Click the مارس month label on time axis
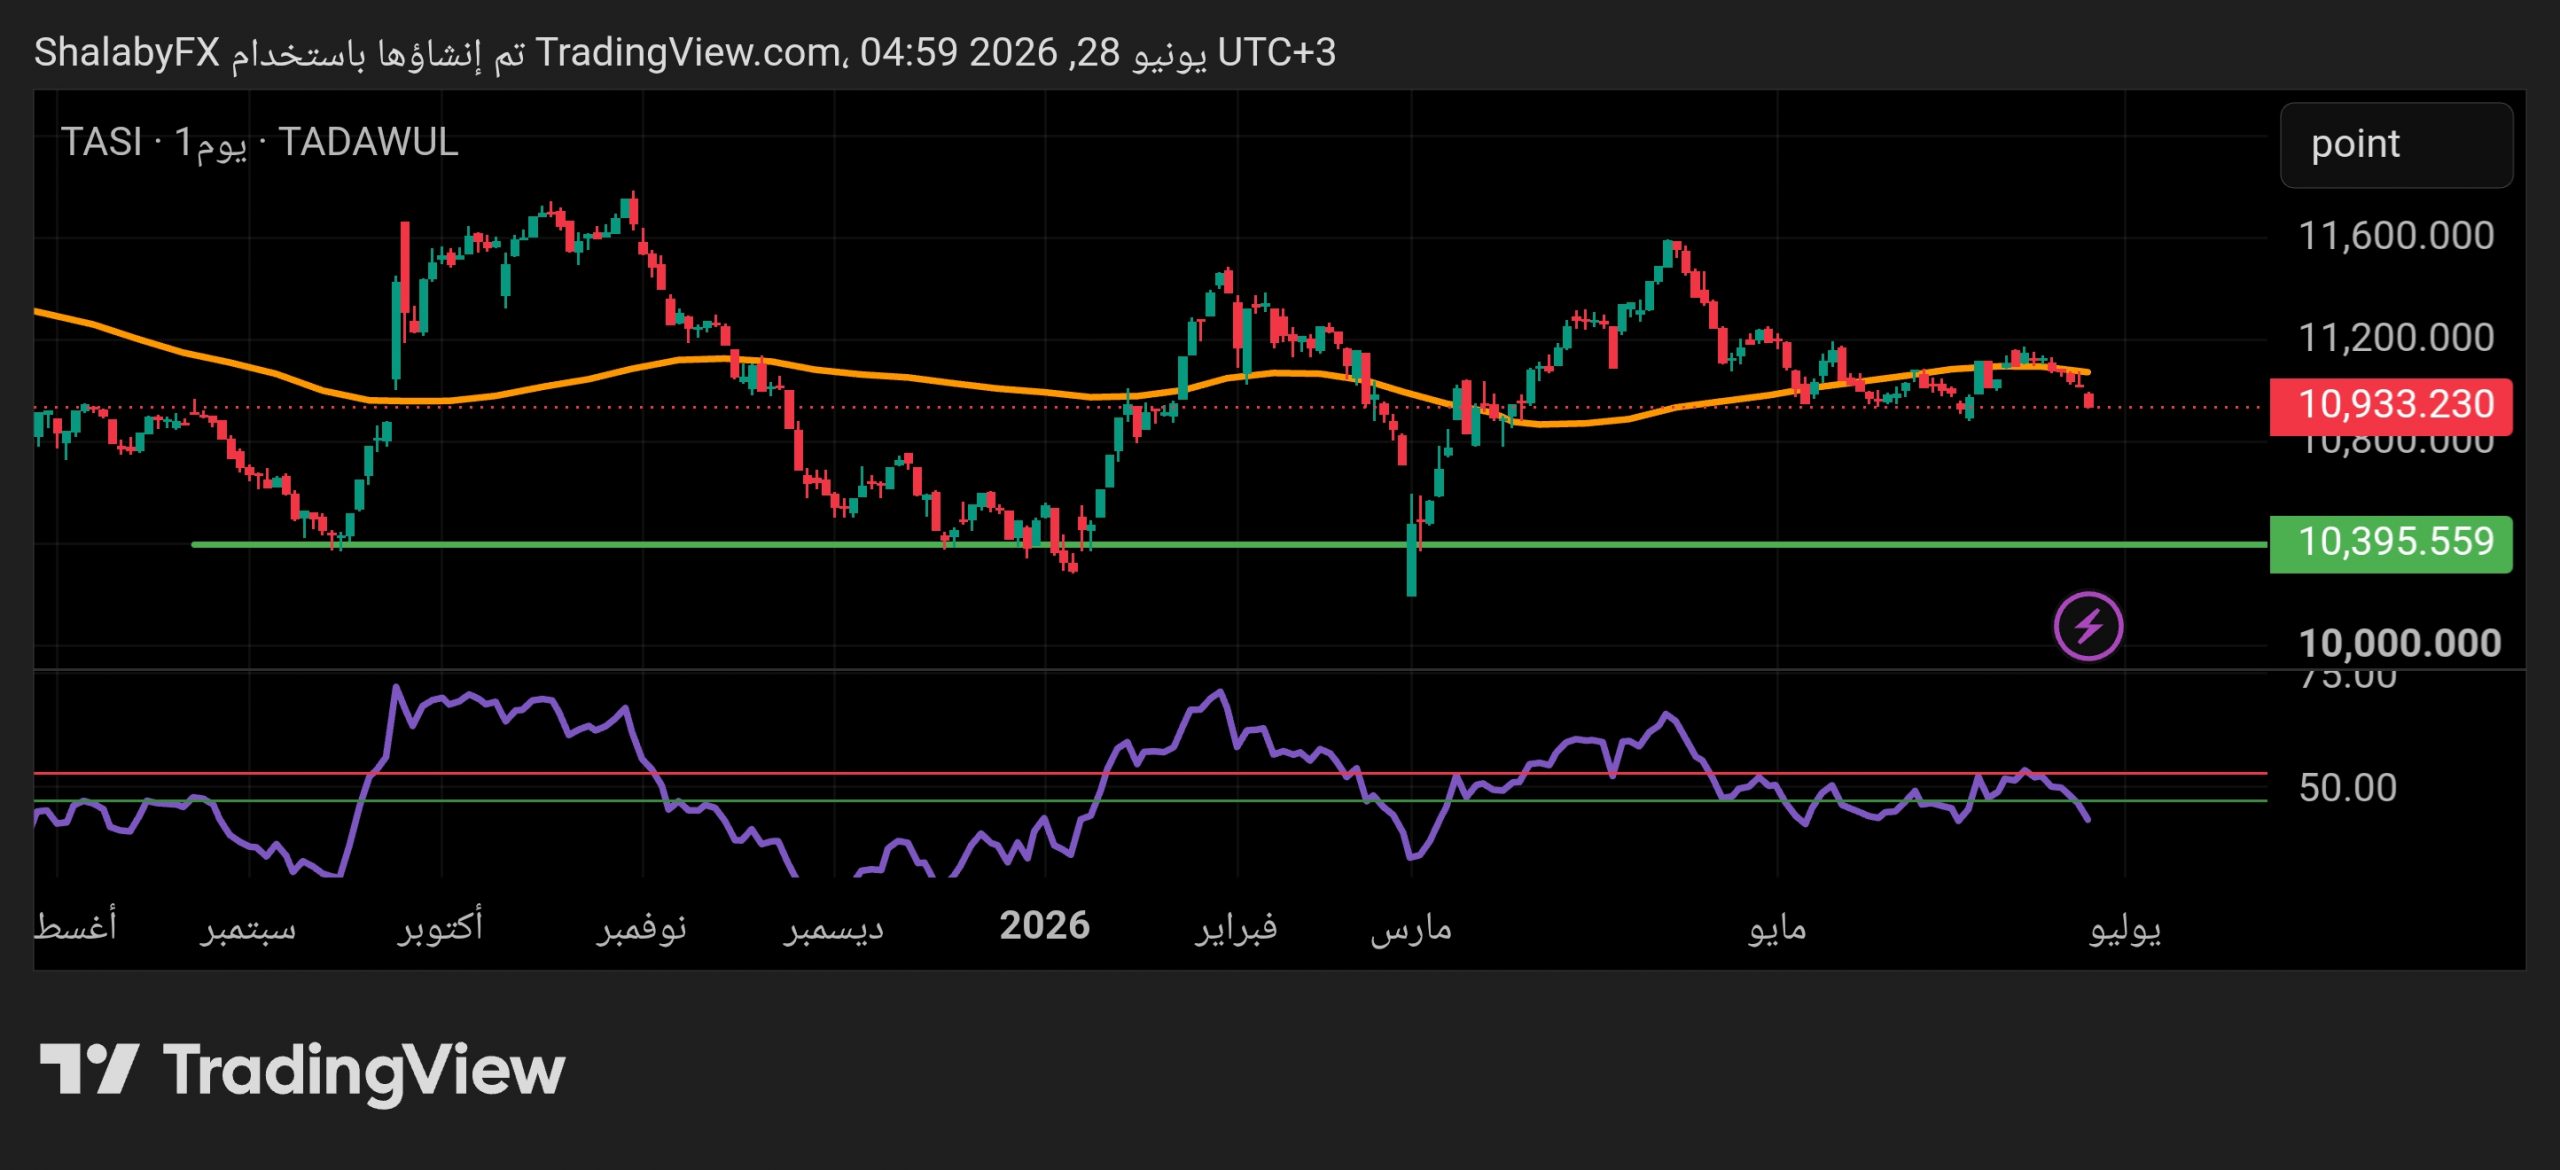The height and width of the screenshot is (1170, 2560). click(1411, 929)
